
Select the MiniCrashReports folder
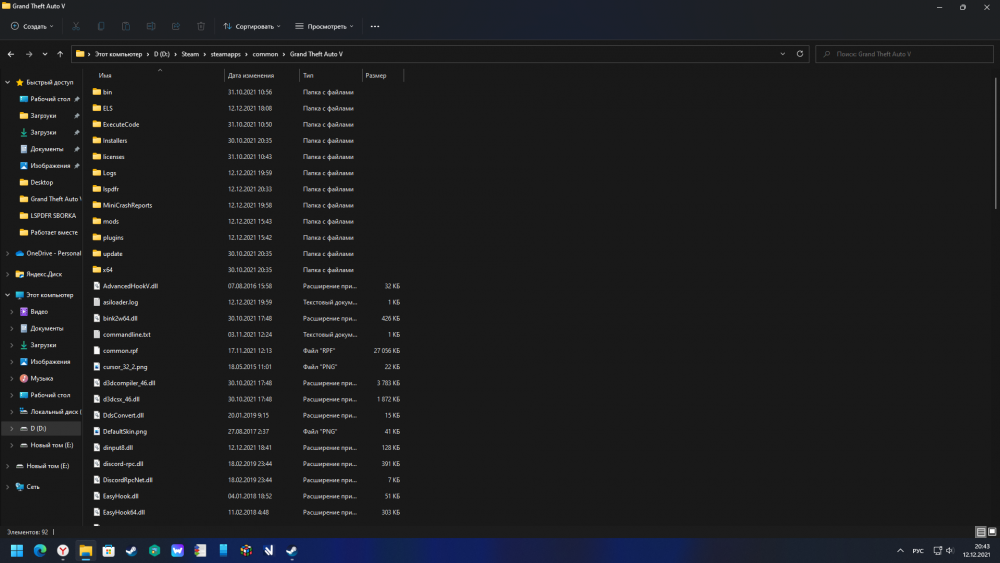coord(122,205)
